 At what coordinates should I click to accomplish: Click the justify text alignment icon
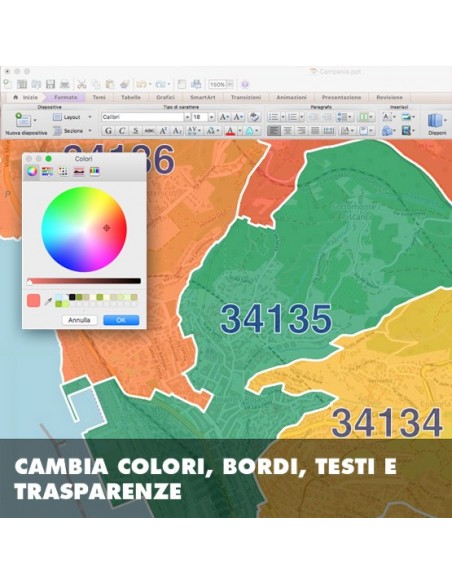(x=315, y=131)
